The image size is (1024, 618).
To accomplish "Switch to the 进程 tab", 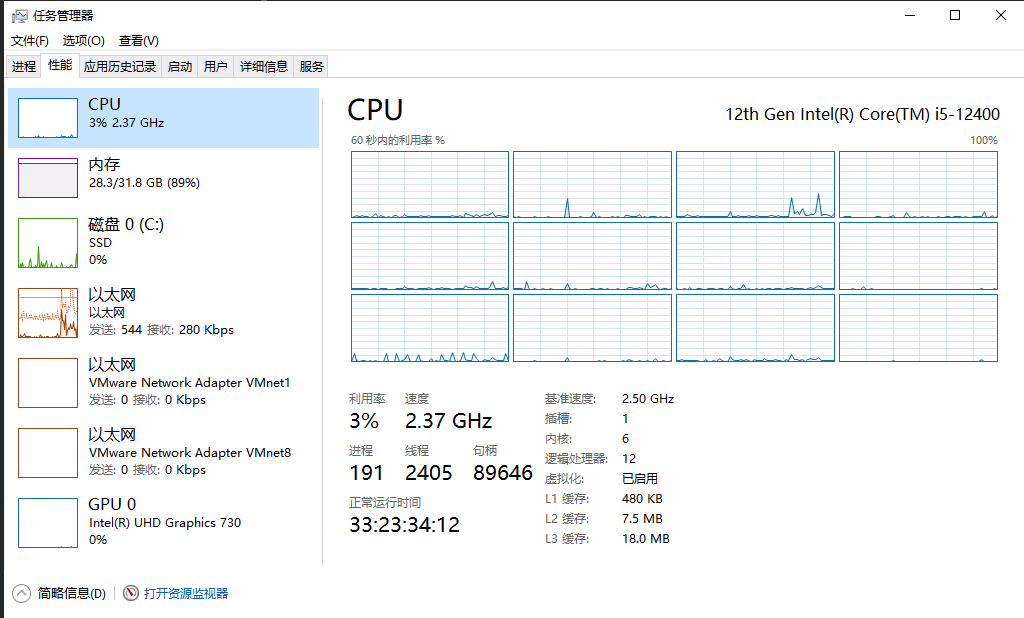I will 24,67.
